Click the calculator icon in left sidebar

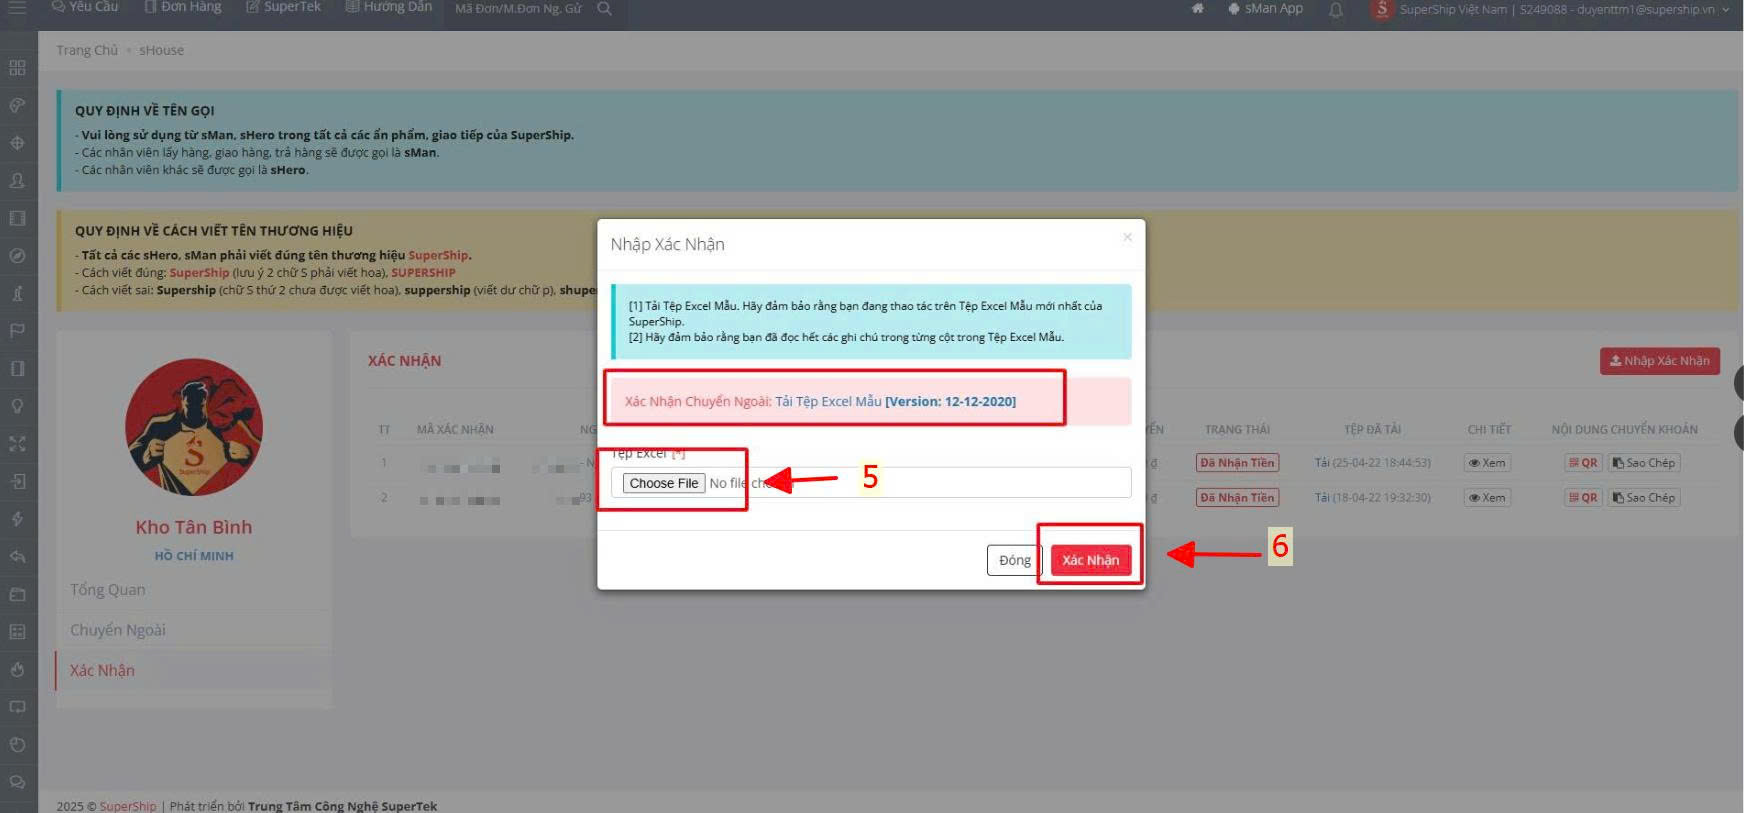coord(17,632)
